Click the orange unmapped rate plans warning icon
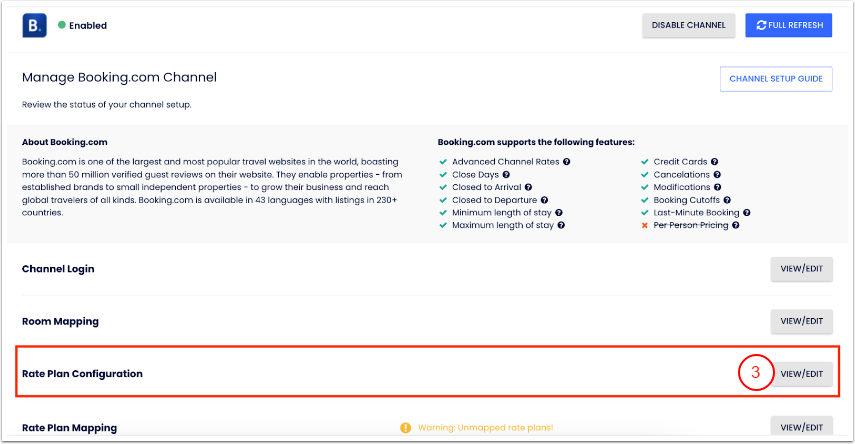855x444 pixels. 405,428
